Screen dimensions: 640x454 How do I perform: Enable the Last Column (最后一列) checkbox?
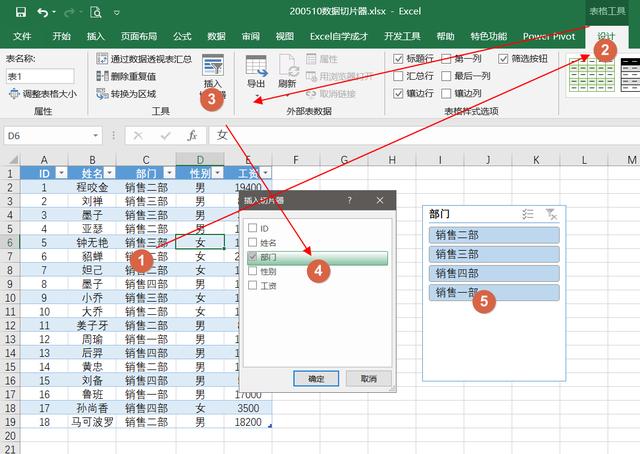446,76
